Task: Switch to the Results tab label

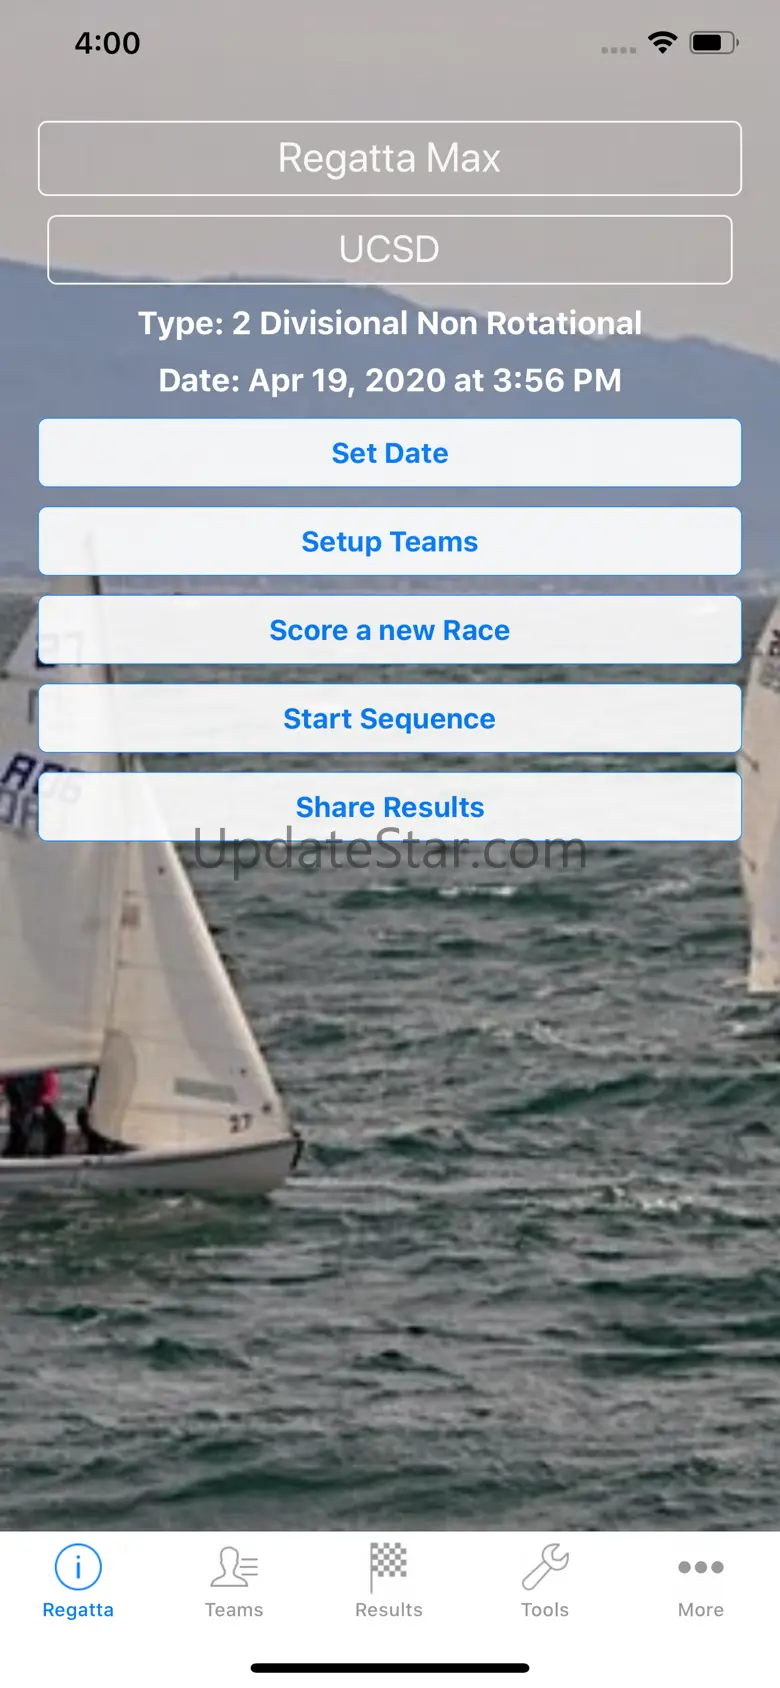Action: coord(389,1610)
